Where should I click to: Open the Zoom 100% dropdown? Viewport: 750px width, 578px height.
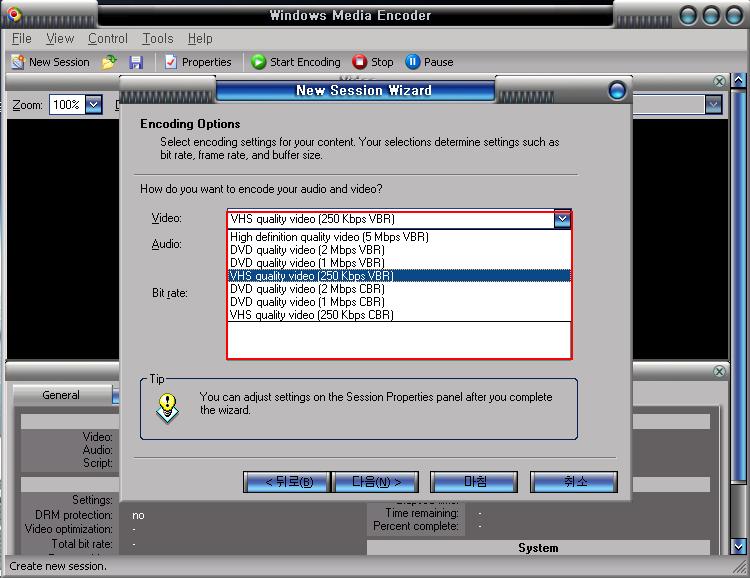[94, 104]
